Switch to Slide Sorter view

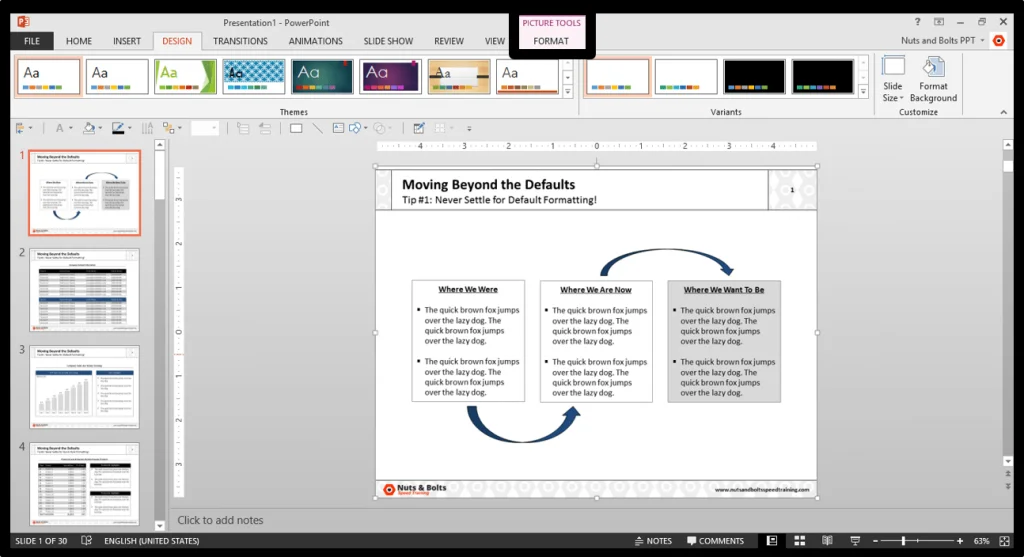click(799, 541)
